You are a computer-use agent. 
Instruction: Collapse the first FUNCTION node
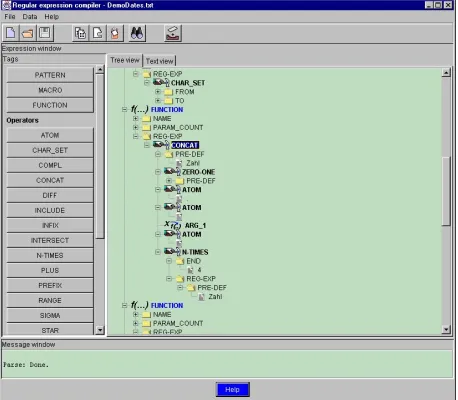124,109
